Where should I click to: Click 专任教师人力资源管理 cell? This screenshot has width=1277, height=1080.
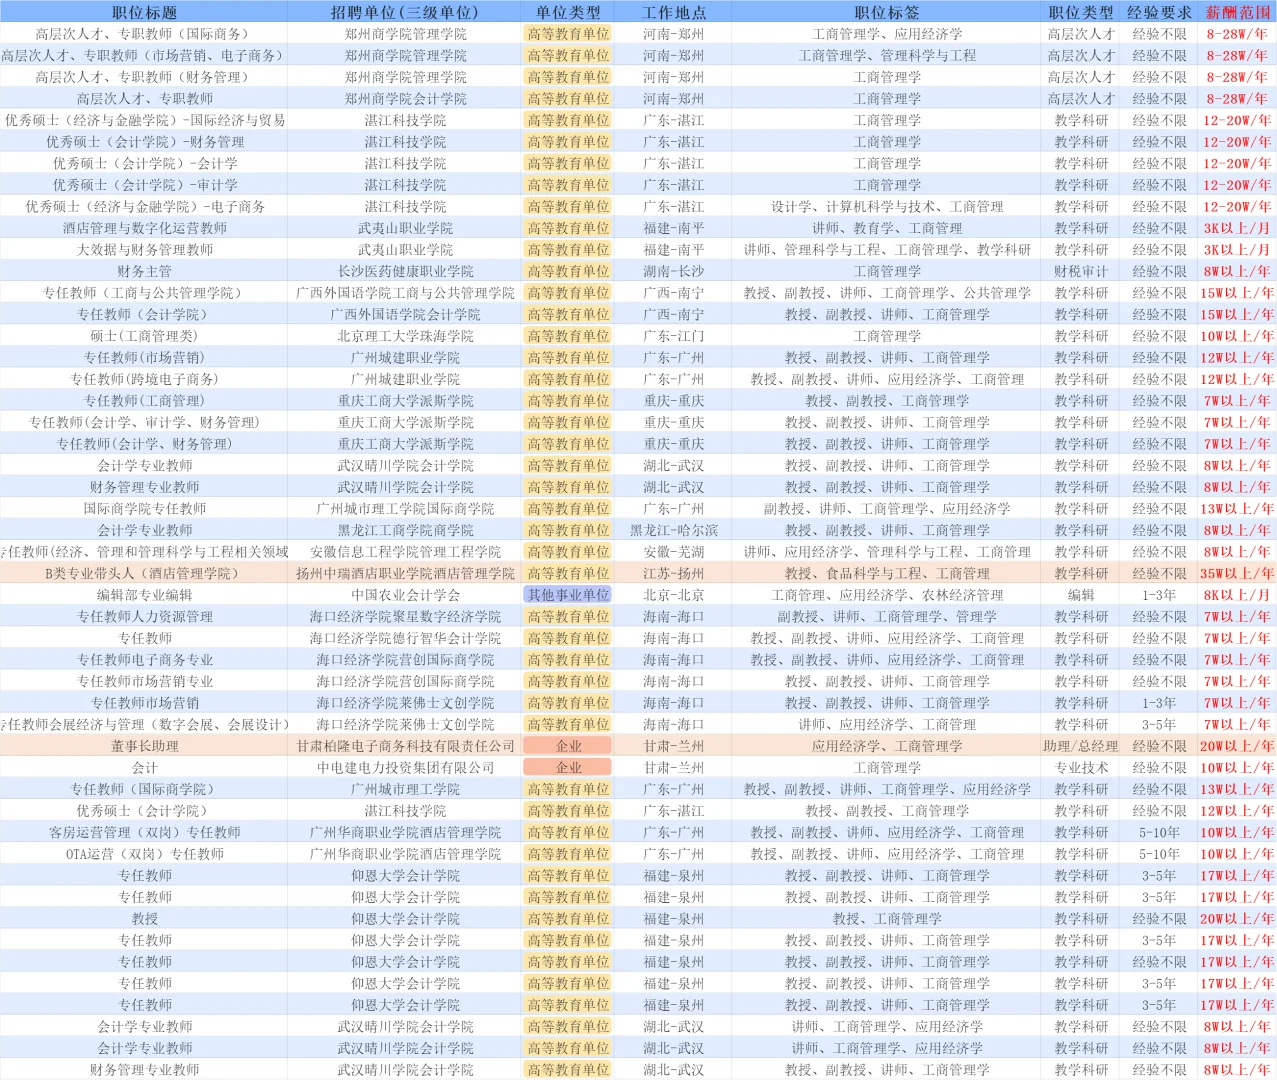pyautogui.click(x=144, y=617)
